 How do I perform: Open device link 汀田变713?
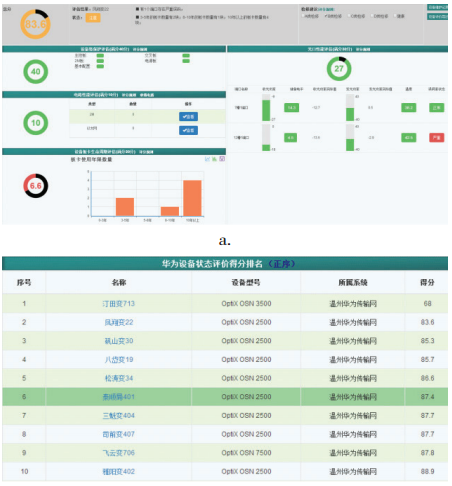point(119,304)
